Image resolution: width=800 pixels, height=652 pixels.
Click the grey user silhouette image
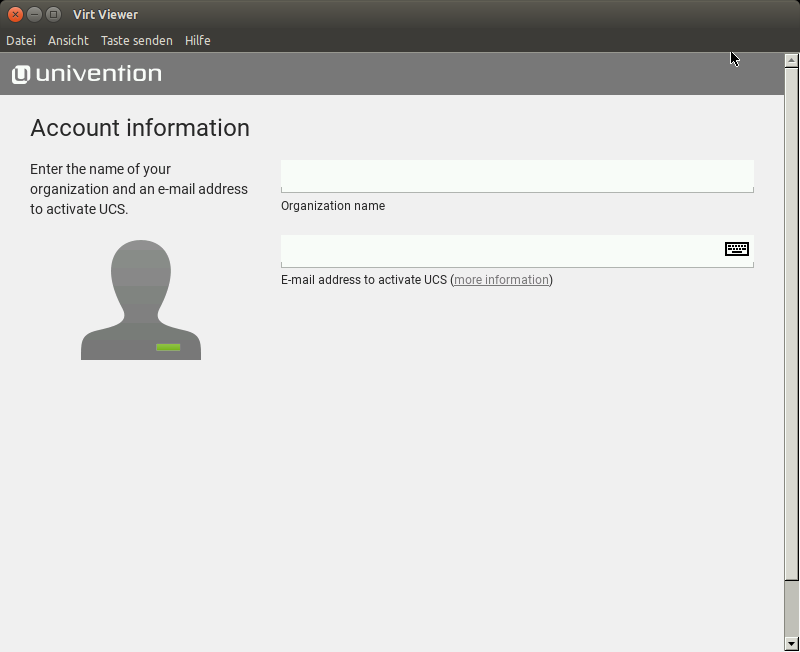point(141,299)
